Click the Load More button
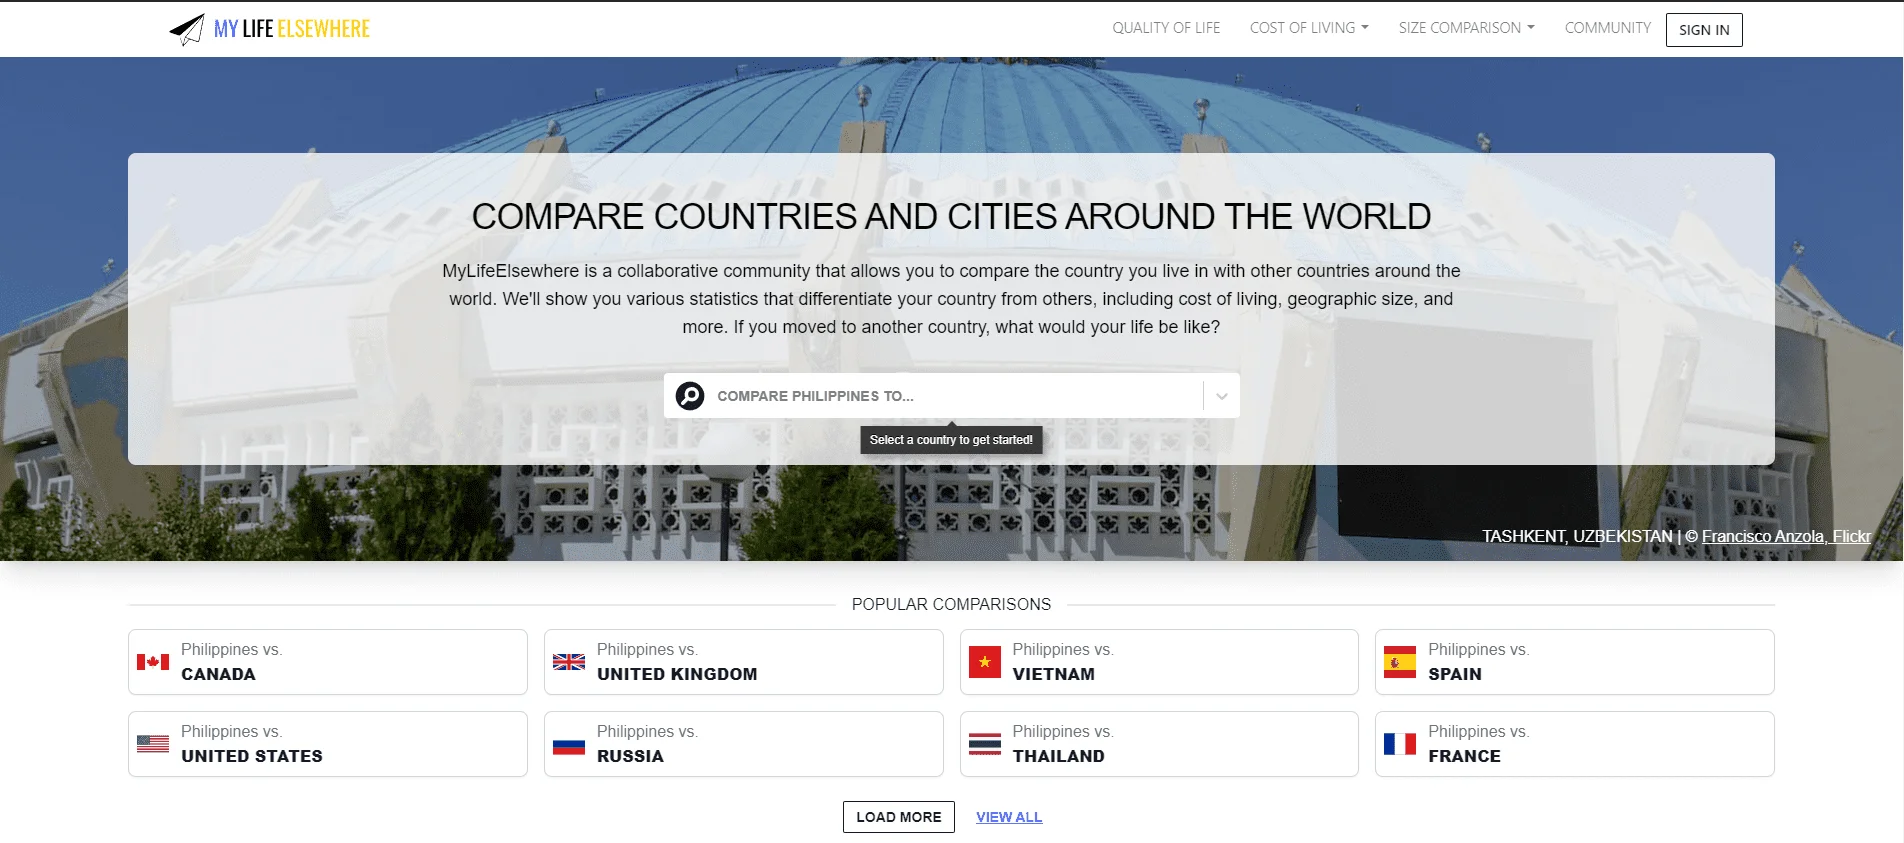This screenshot has width=1904, height=843. click(x=899, y=817)
